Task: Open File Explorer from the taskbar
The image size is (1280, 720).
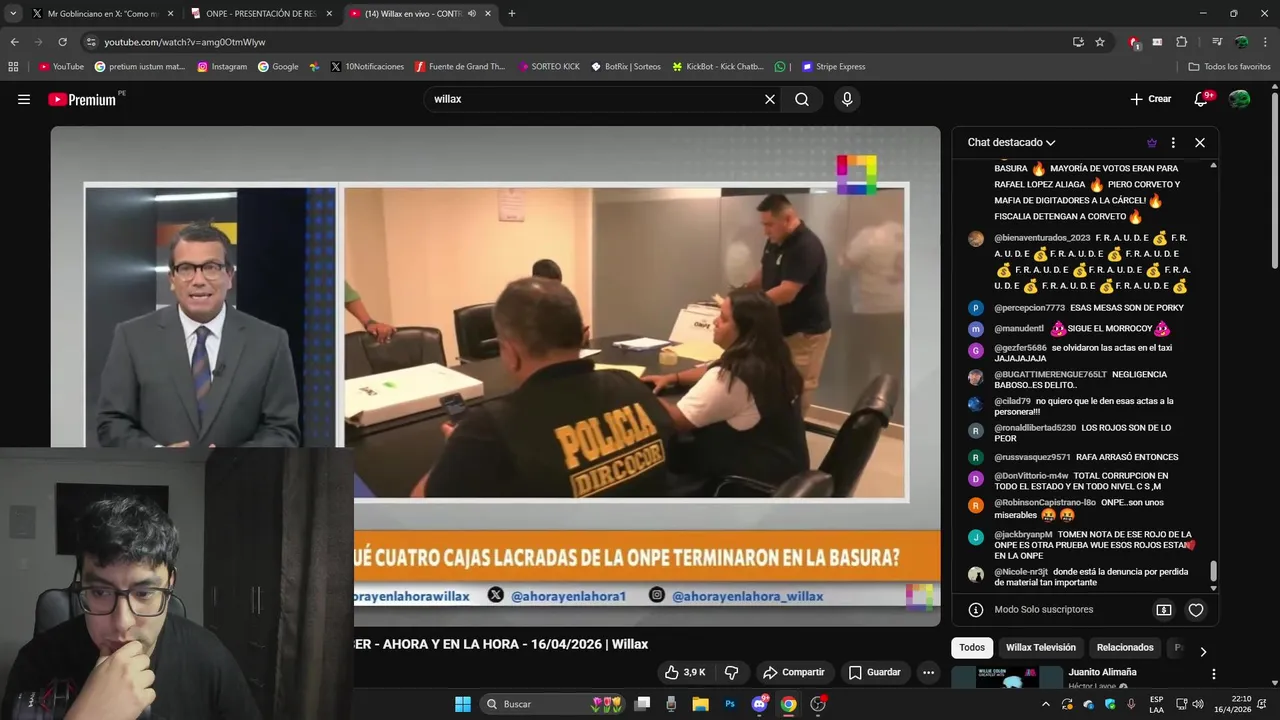Action: click(x=700, y=704)
